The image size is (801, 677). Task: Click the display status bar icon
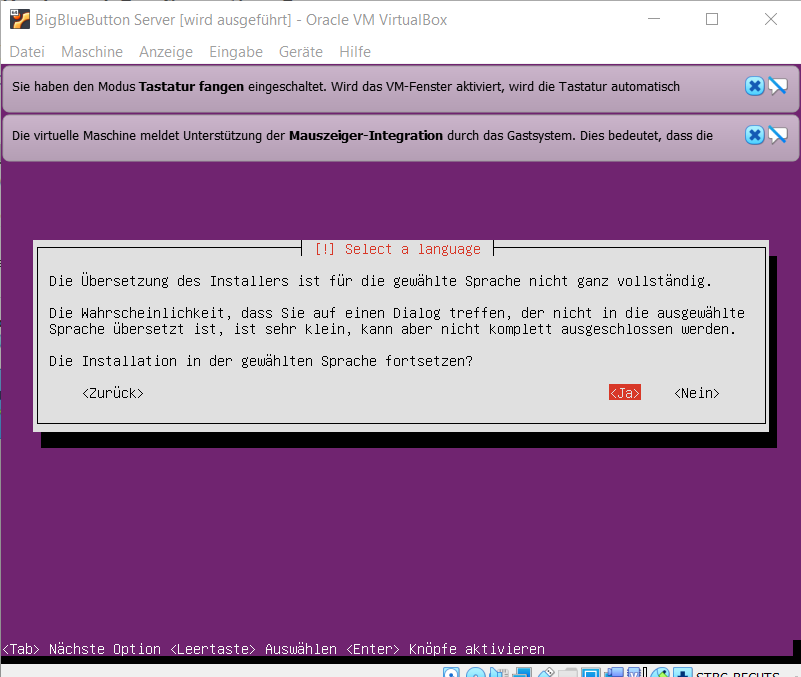coord(591,672)
